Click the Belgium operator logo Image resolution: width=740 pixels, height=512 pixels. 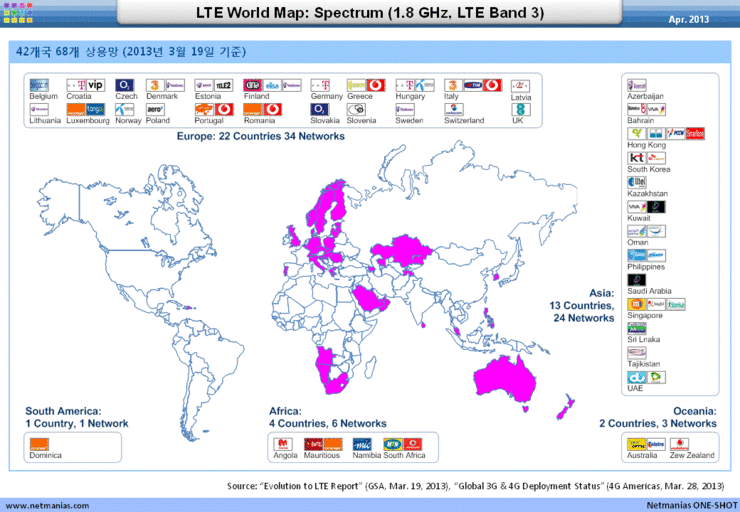point(39,85)
